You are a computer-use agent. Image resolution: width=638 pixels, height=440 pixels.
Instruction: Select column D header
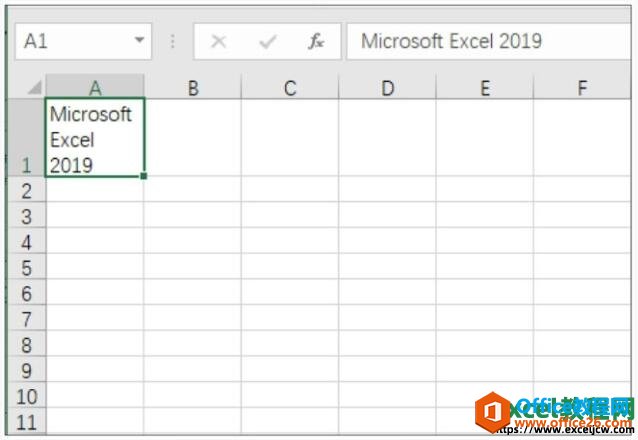click(x=387, y=87)
